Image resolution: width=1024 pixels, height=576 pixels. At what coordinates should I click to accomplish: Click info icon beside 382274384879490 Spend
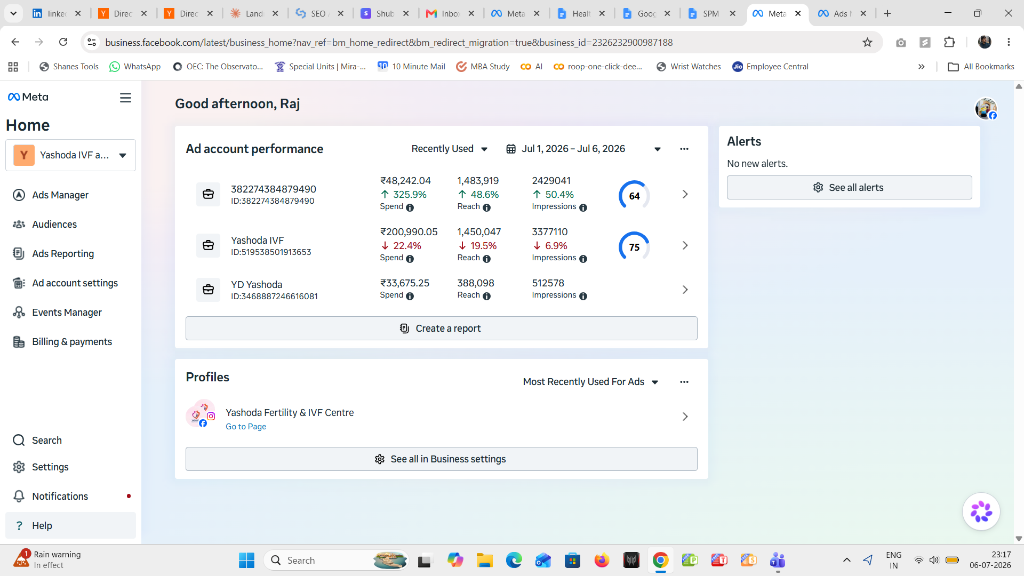pos(410,208)
